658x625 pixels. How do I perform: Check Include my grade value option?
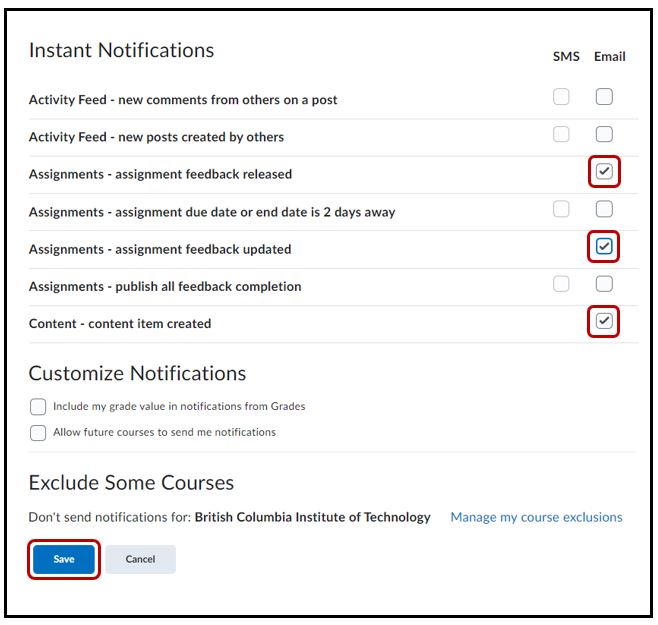click(x=38, y=407)
